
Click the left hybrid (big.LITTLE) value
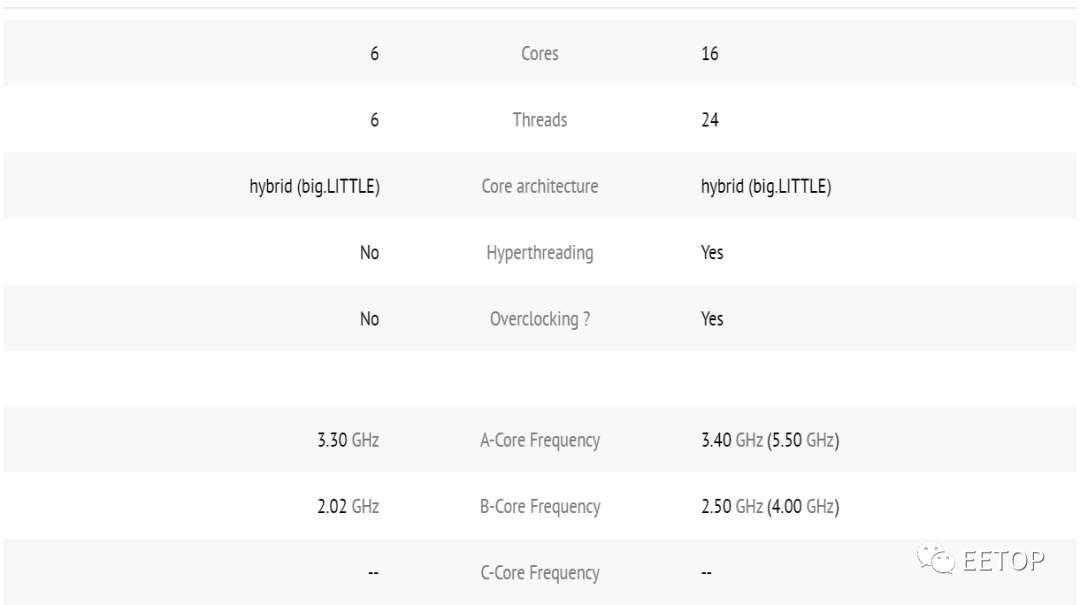click(314, 186)
